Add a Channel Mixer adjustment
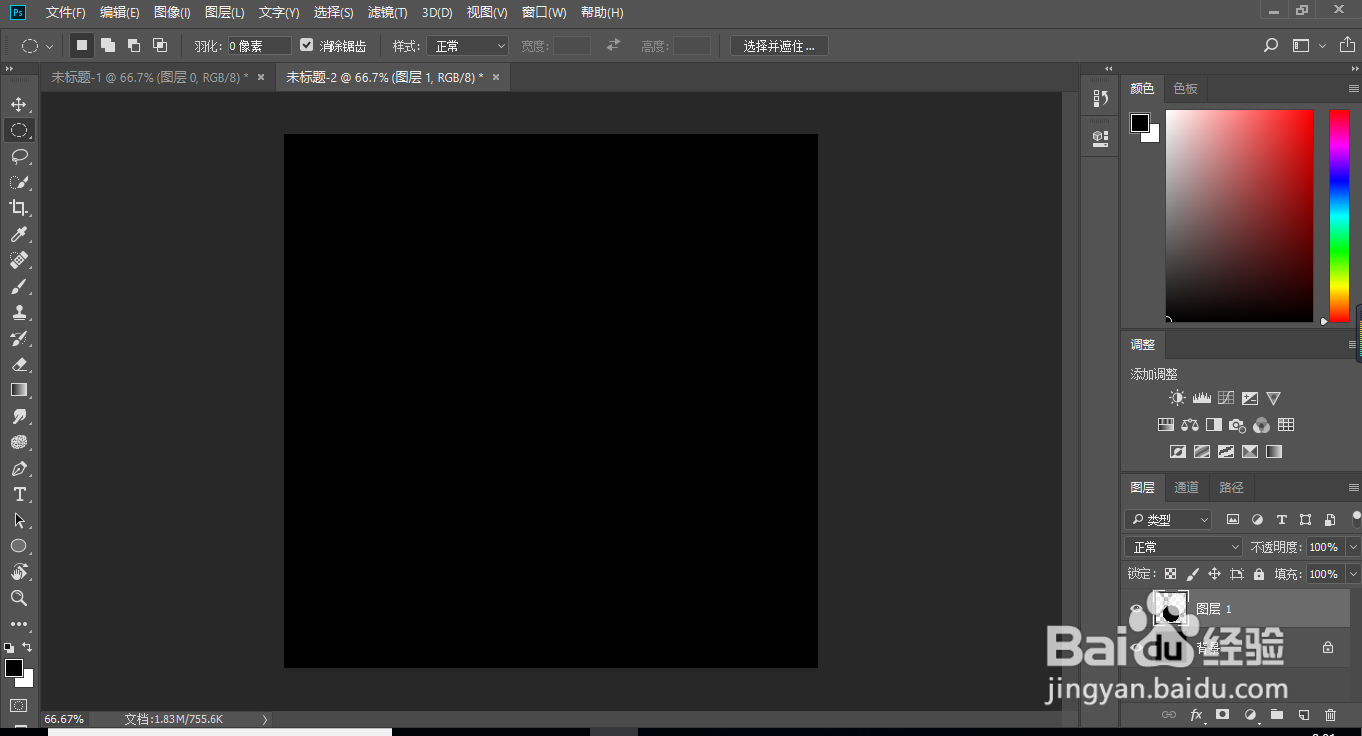 coord(1261,425)
